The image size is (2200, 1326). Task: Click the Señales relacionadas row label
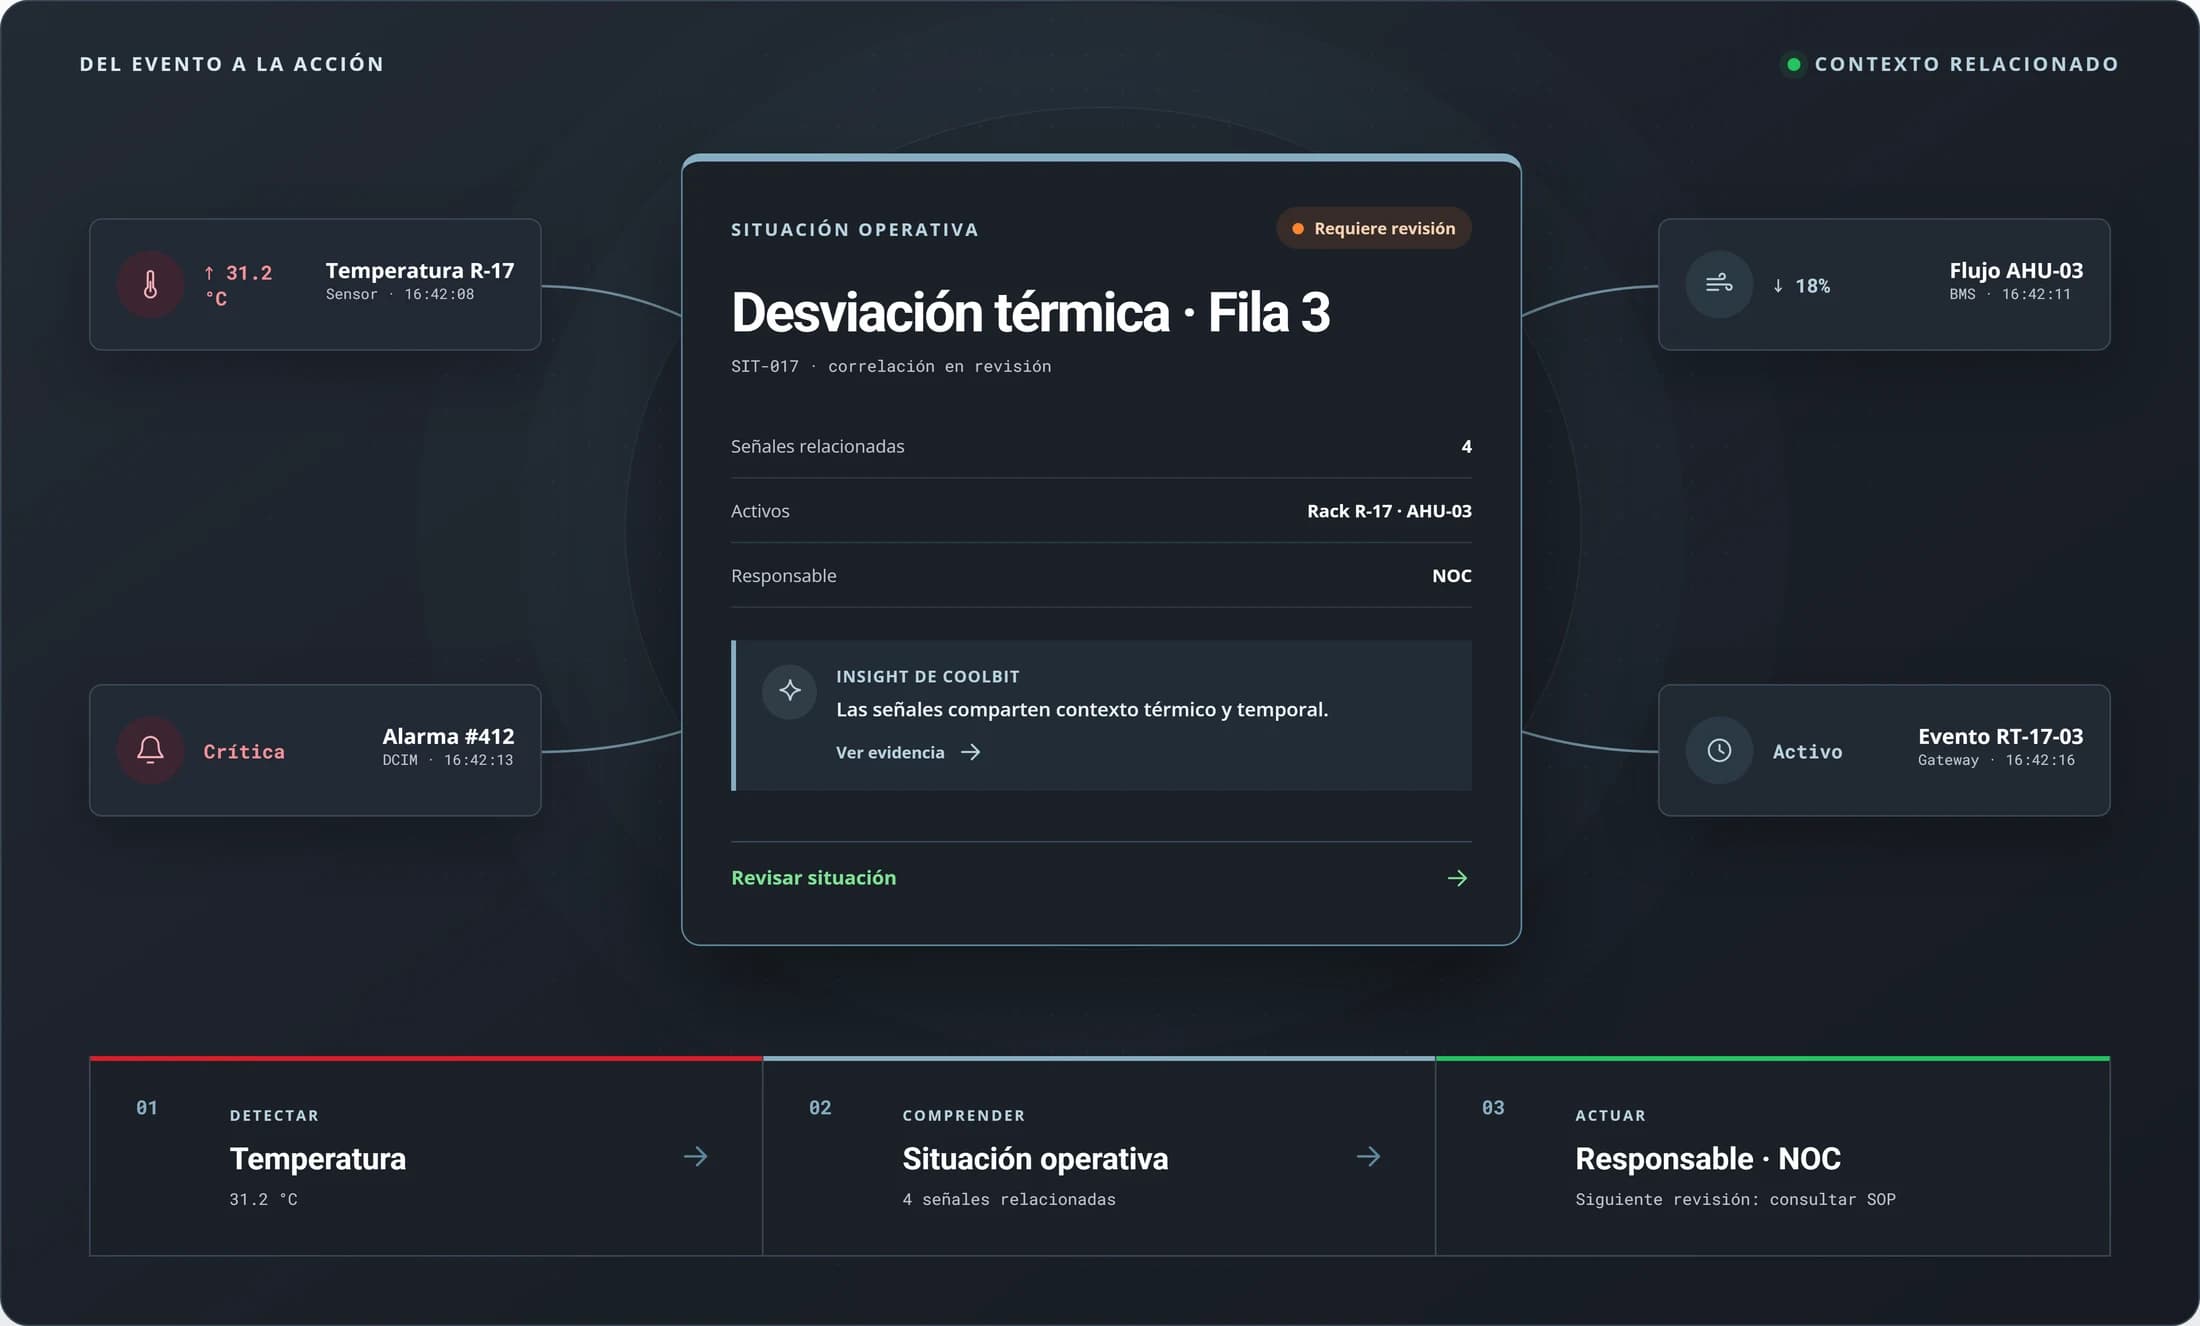pos(817,446)
